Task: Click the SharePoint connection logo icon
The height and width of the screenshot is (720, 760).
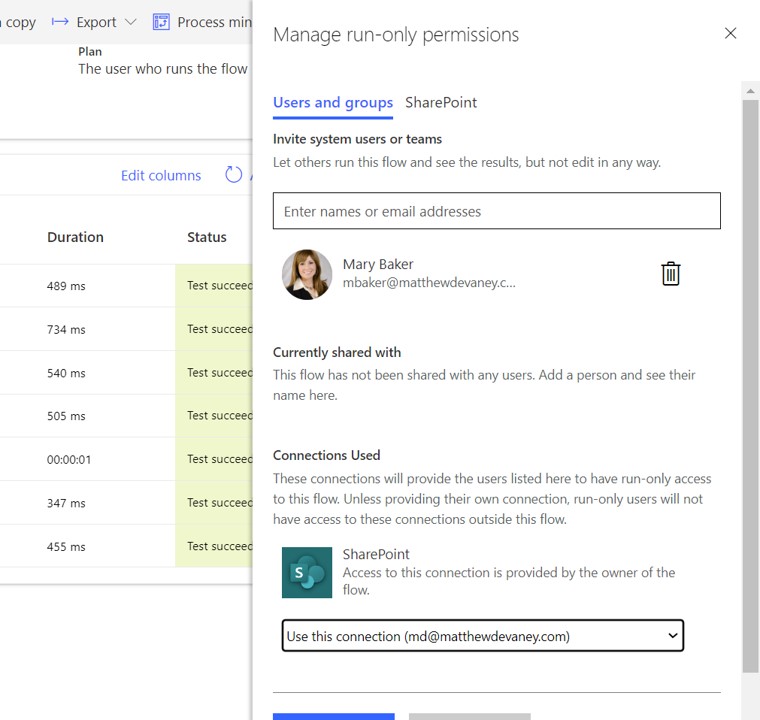Action: tap(307, 573)
